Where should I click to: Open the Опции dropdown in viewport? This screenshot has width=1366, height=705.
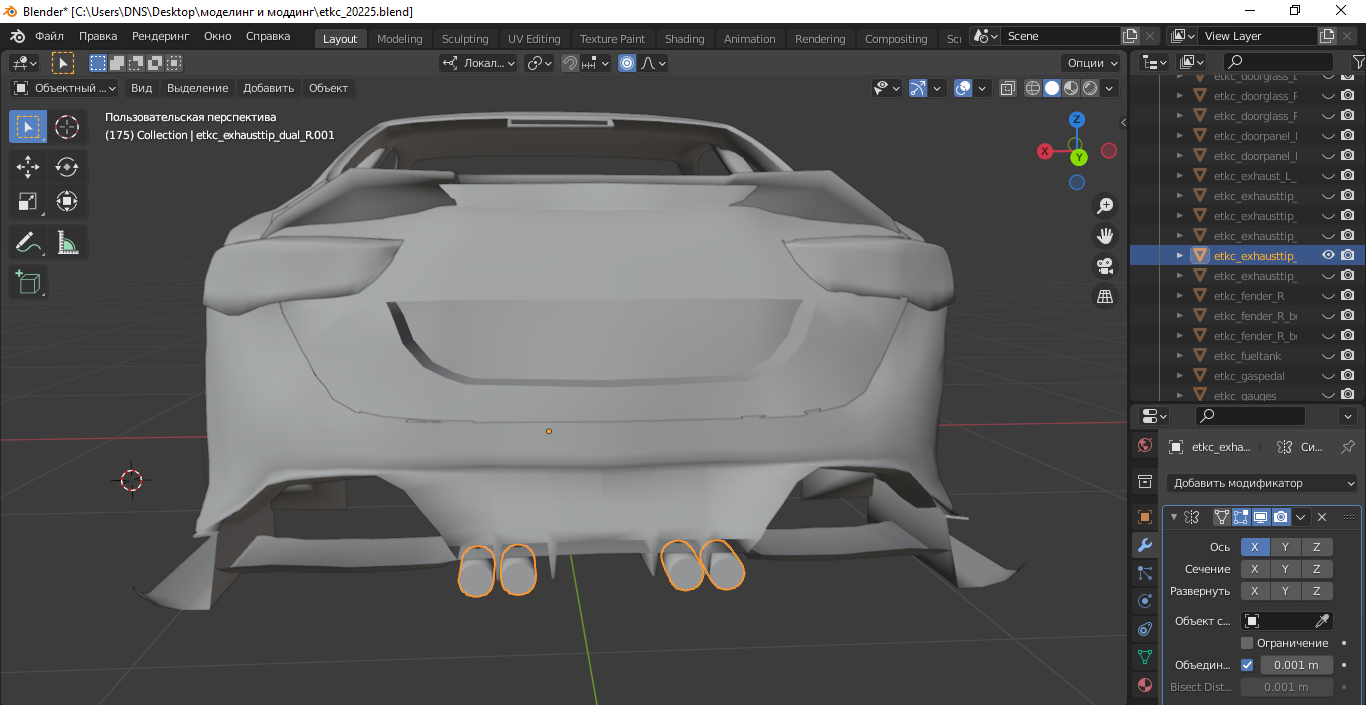1091,63
